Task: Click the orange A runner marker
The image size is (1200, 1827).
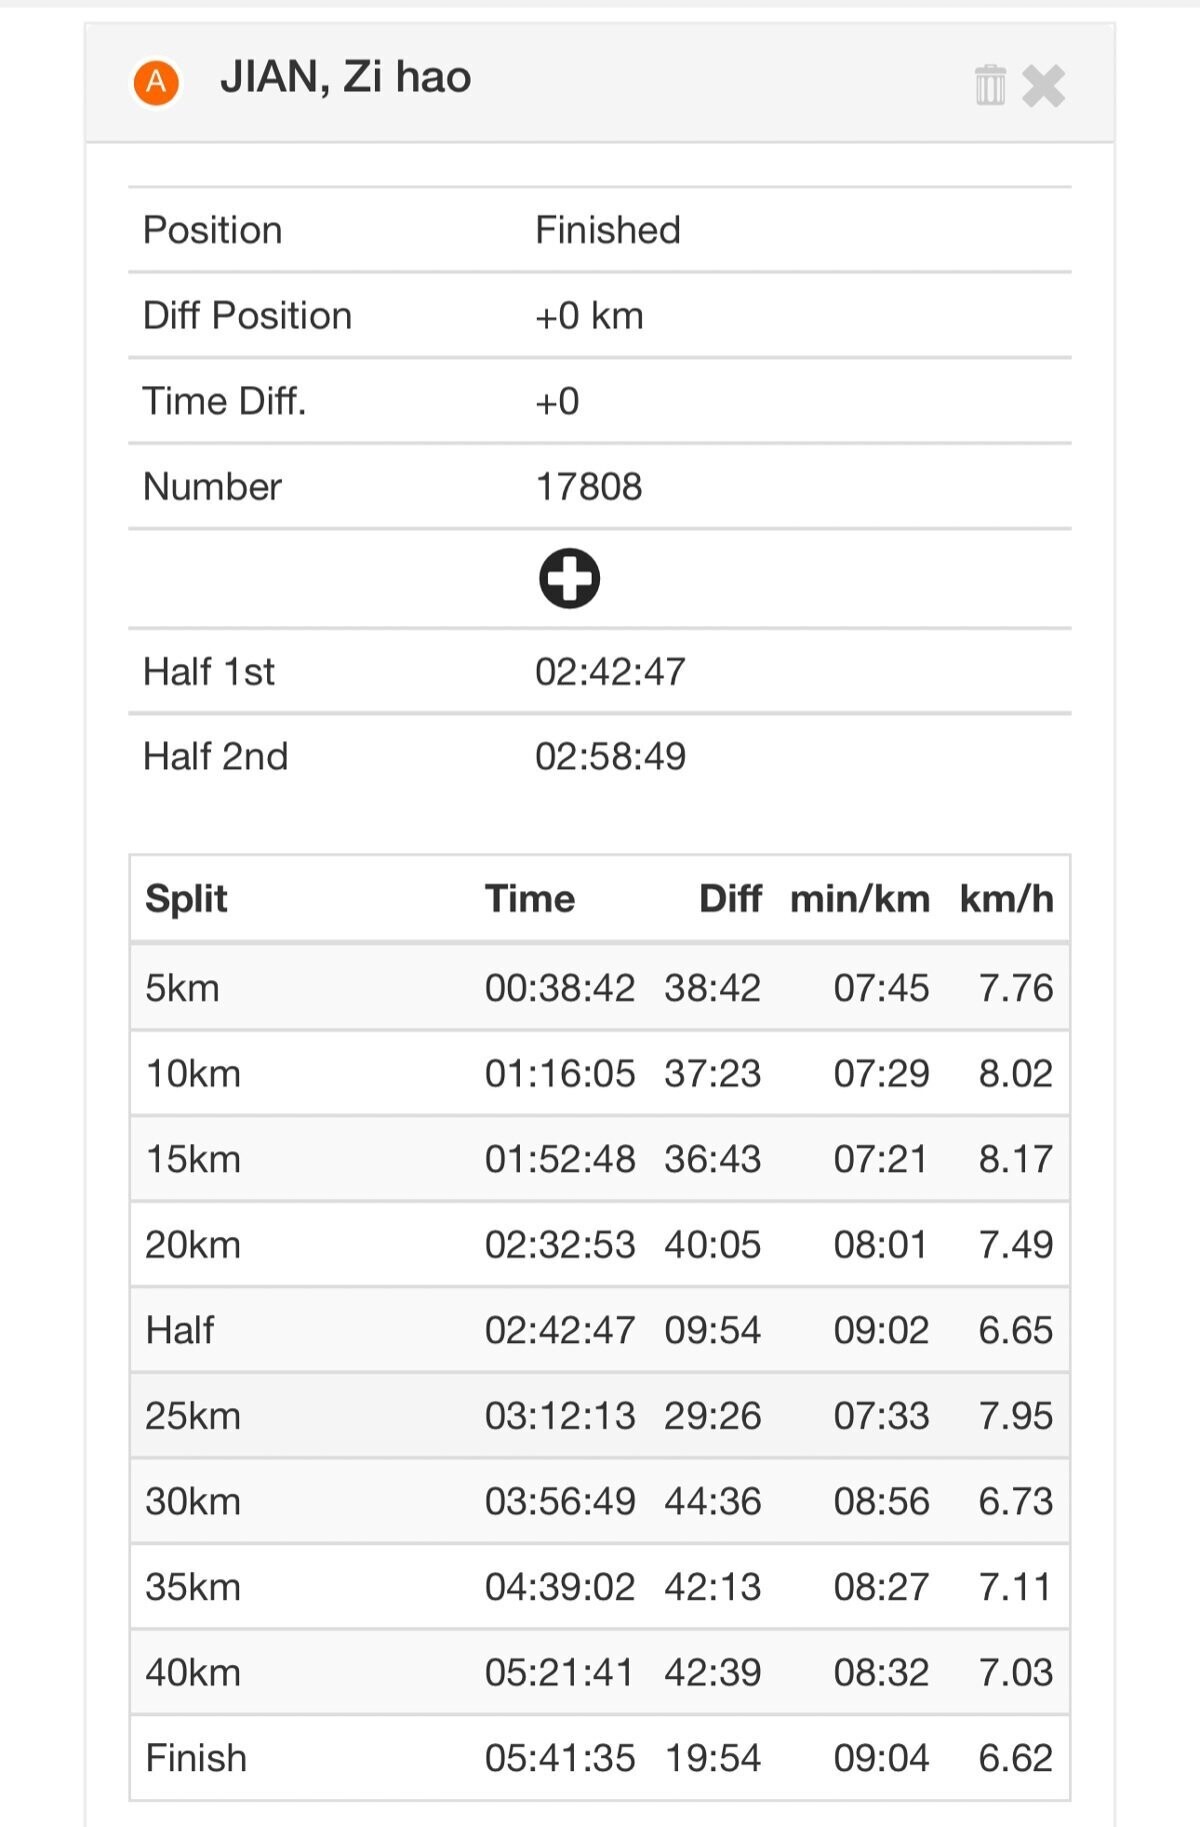Action: point(156,82)
